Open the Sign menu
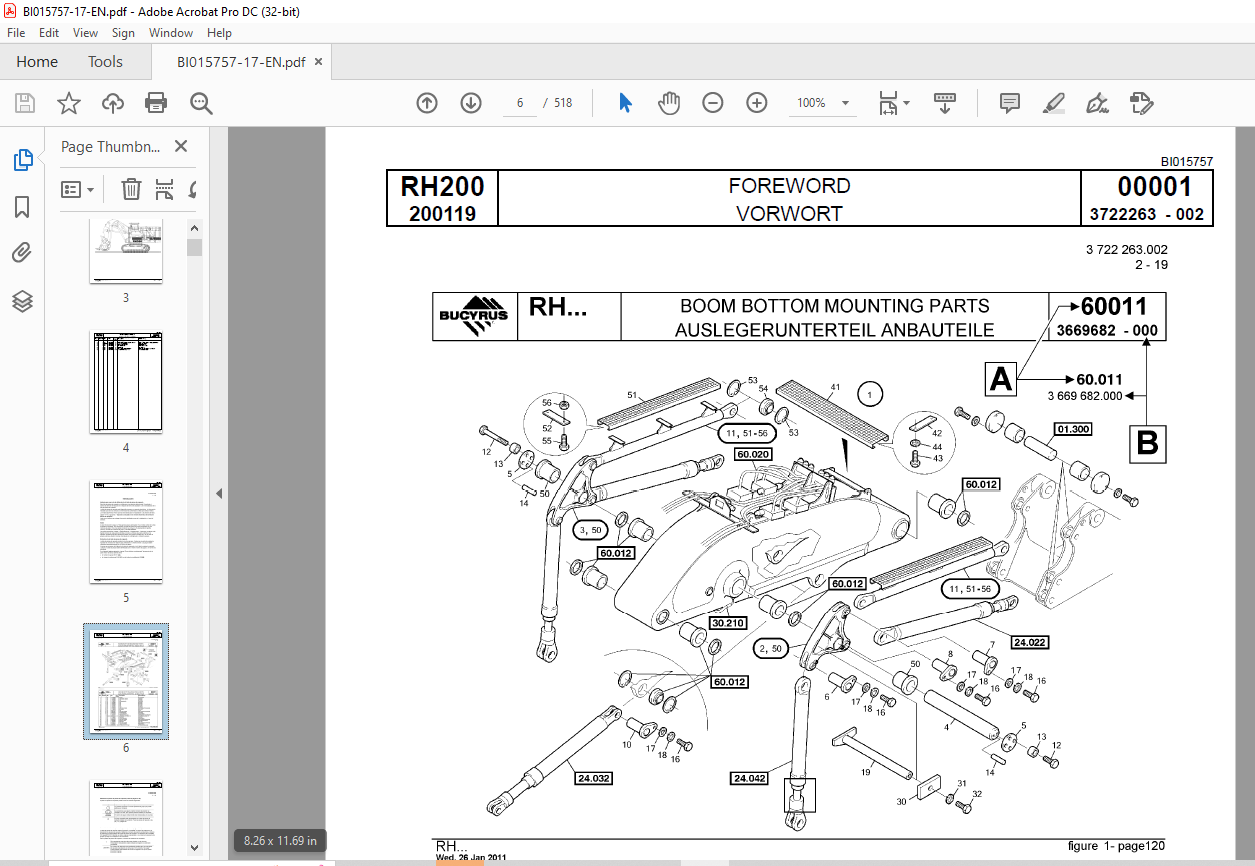The image size is (1255, 866). point(123,33)
